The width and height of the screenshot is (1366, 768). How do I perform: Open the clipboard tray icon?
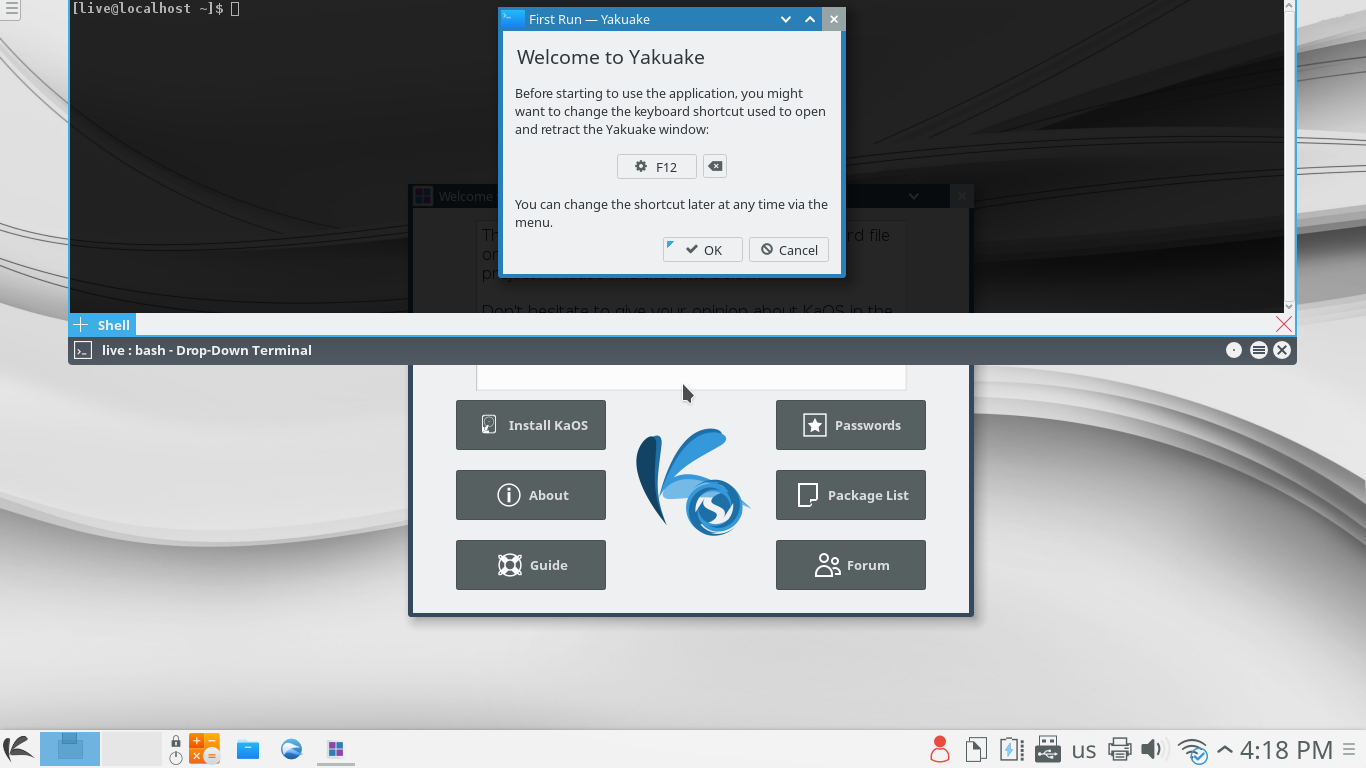976,749
